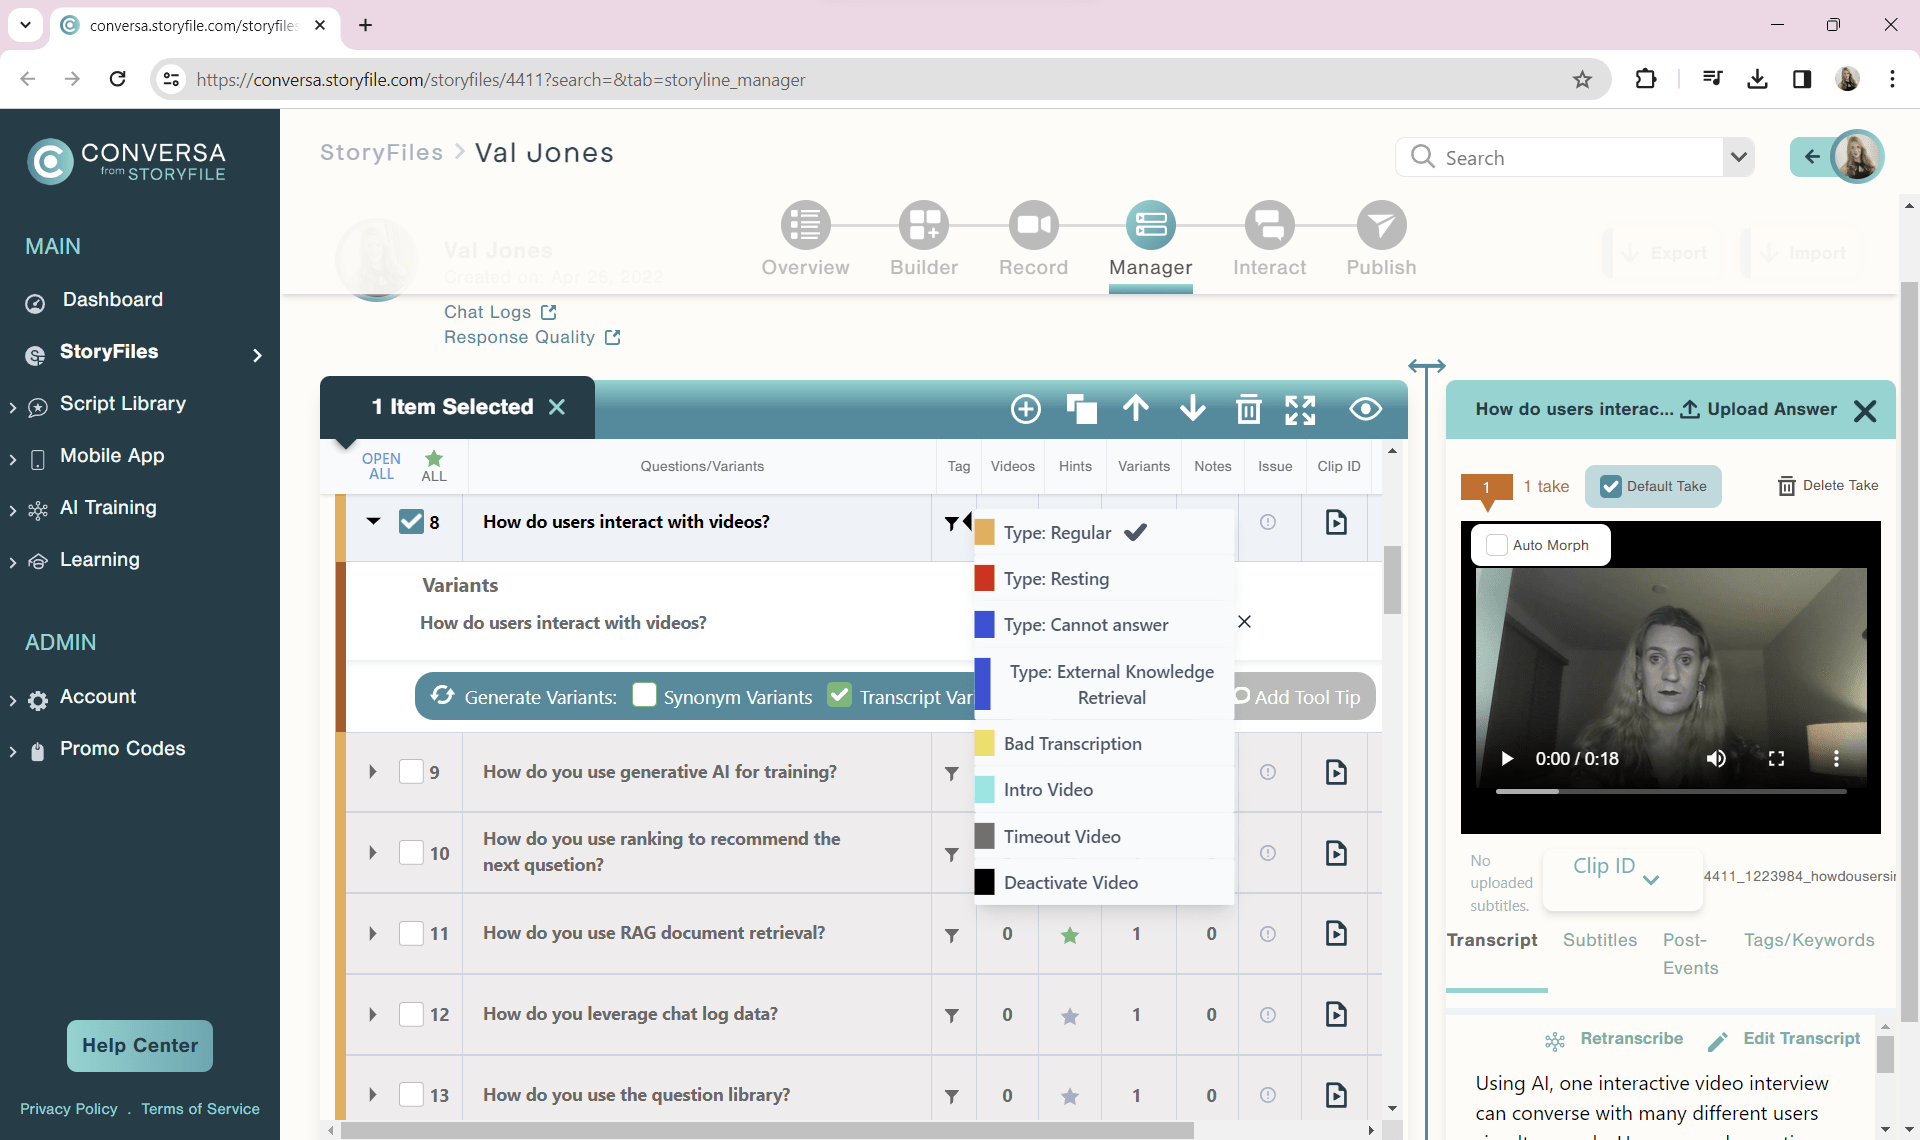Expand question 12 row disclosure triangle
Screen dimensions: 1920x1140
coord(373,1014)
